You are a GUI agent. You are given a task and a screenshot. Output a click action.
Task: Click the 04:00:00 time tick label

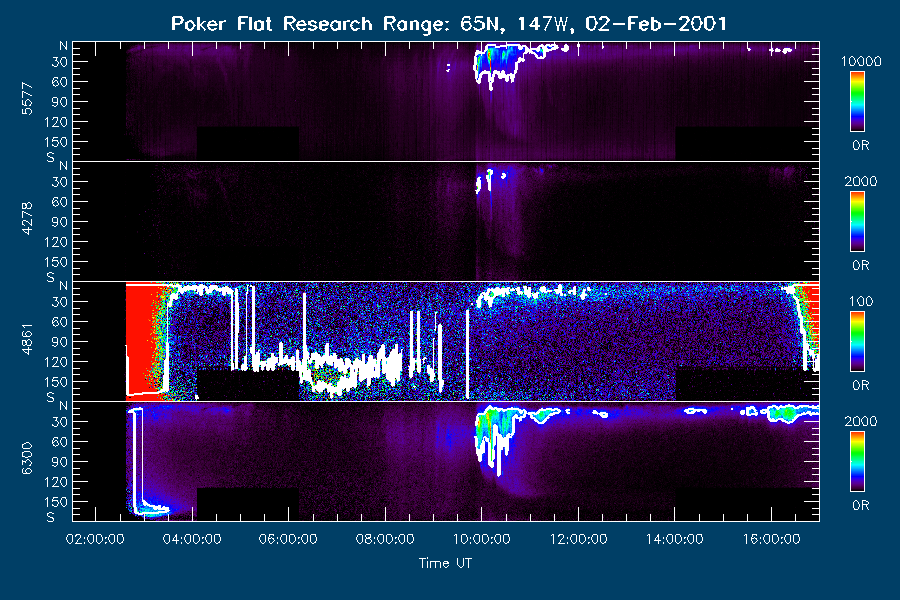[x=192, y=539]
